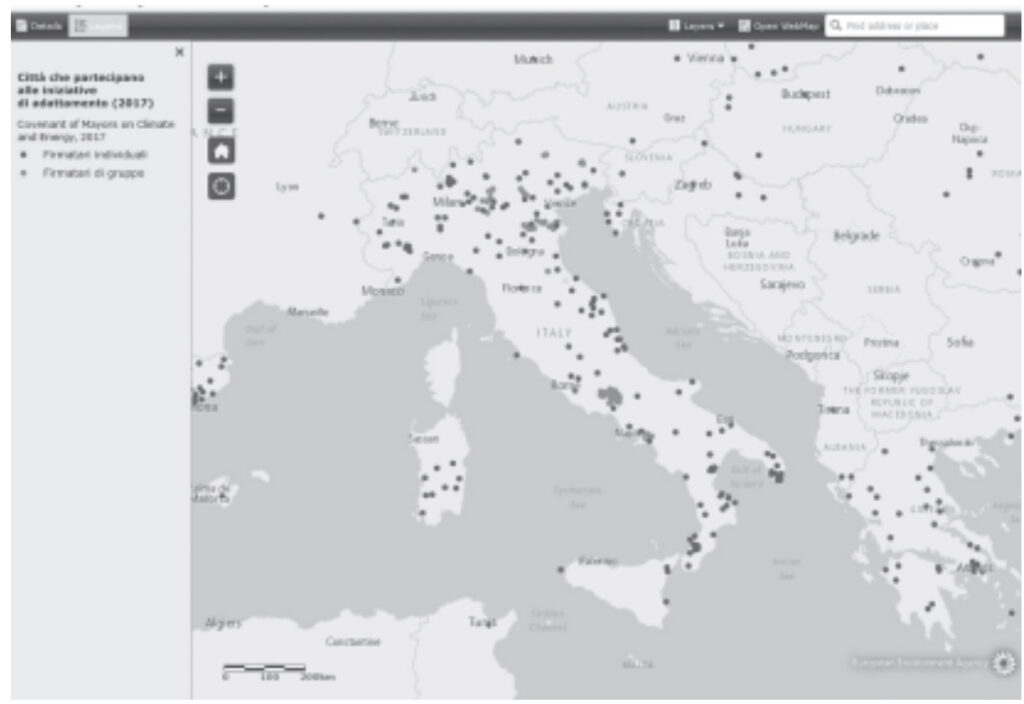Close the legend side panel
Viewport: 1024px width, 704px height.
click(x=179, y=52)
